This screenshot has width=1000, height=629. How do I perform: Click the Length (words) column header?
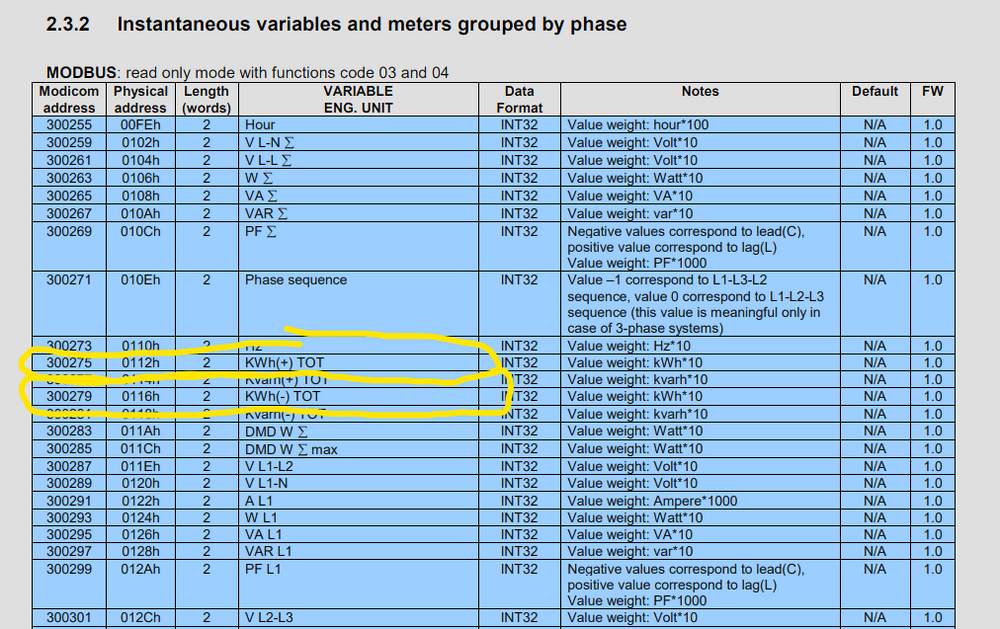click(x=206, y=99)
